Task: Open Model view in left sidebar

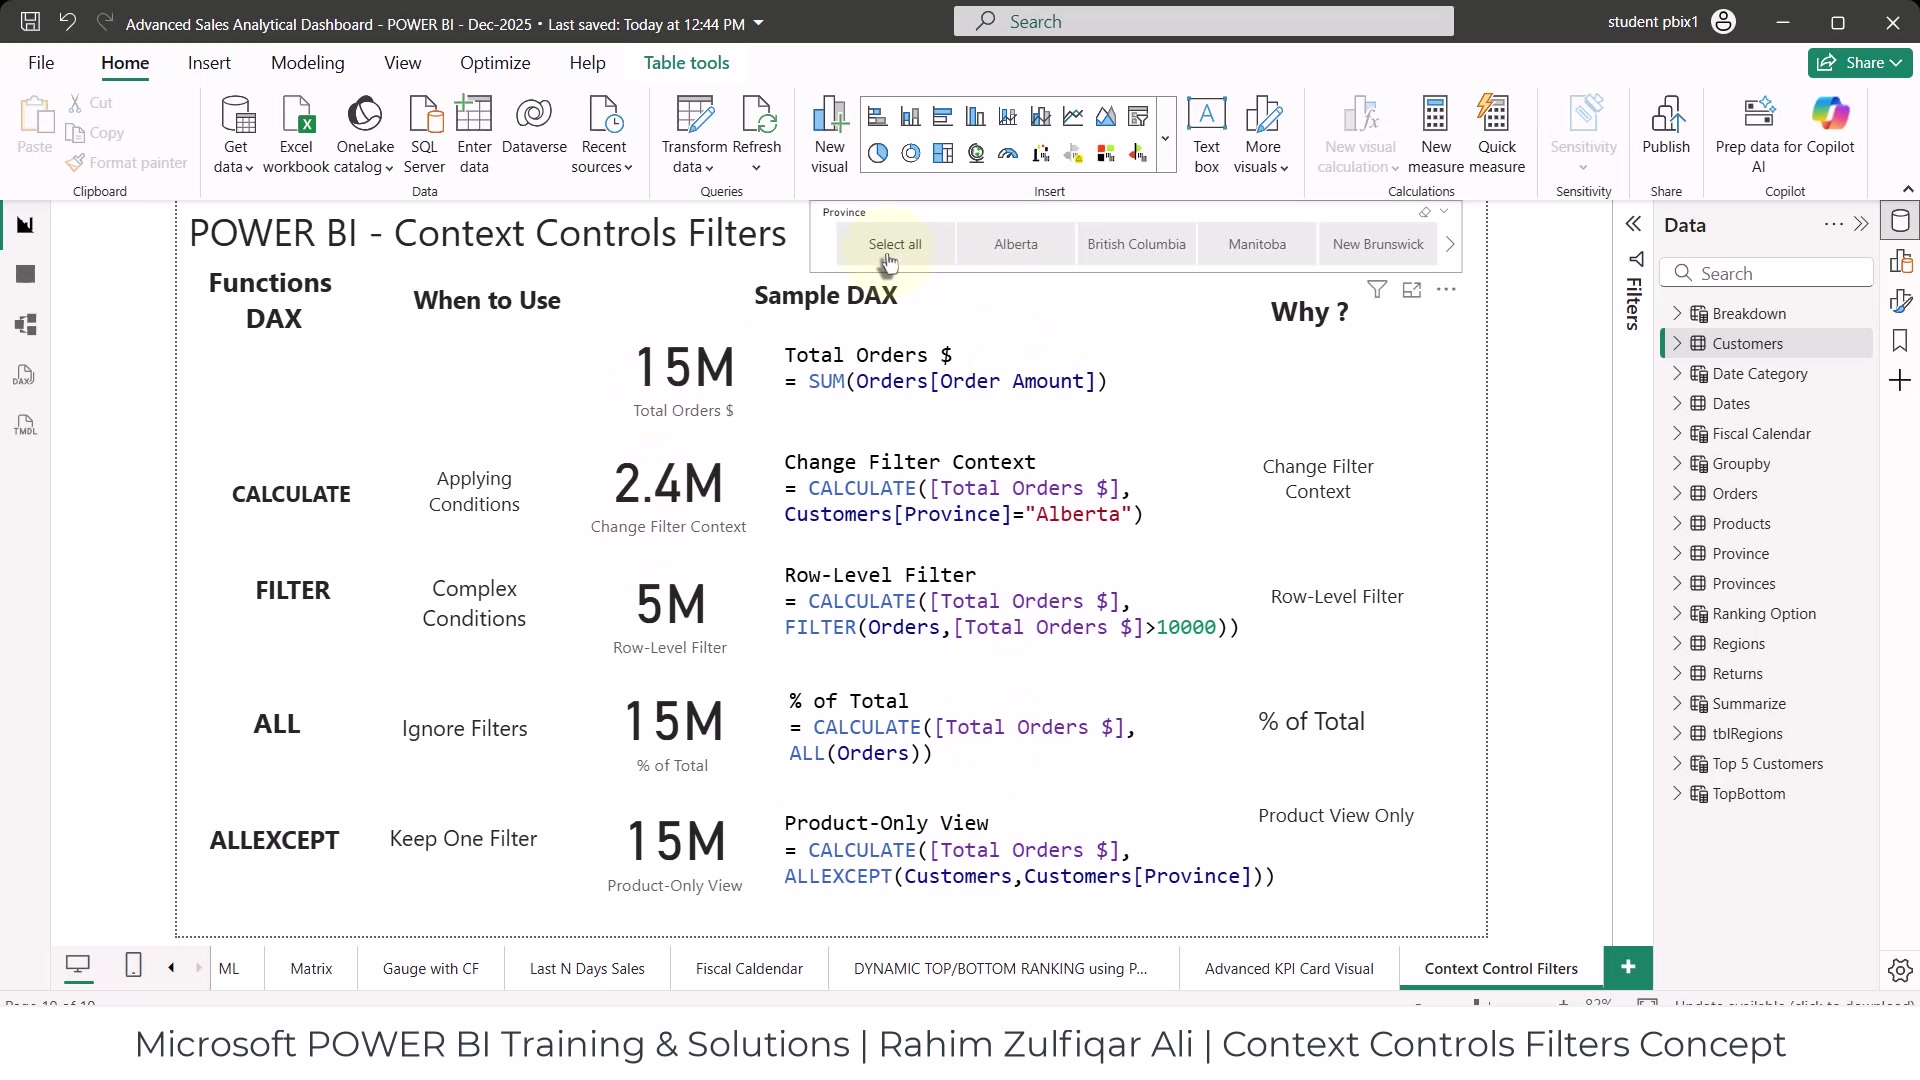Action: (x=26, y=324)
